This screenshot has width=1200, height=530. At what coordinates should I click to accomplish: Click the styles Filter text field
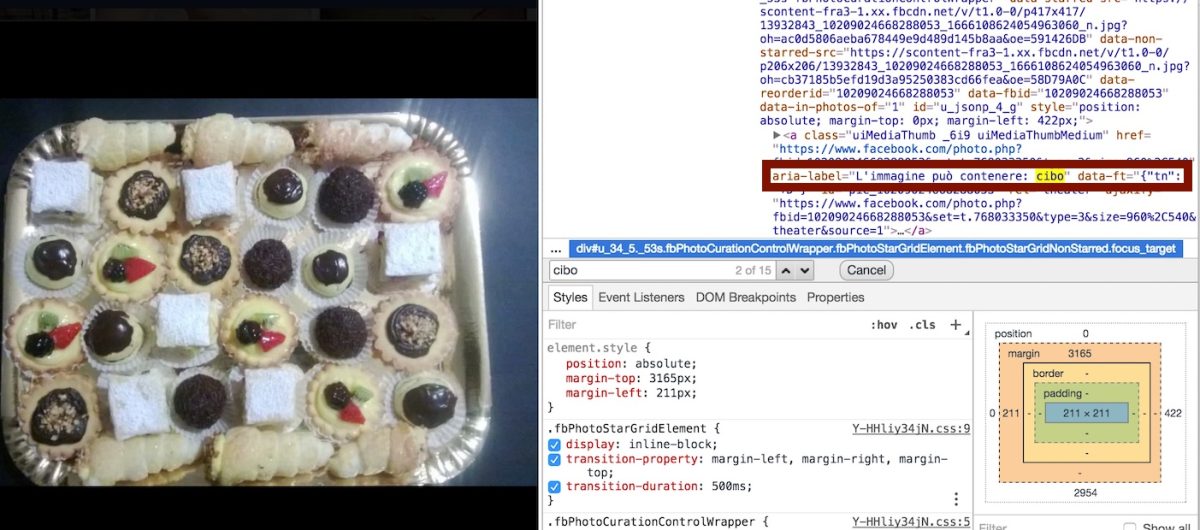700,325
